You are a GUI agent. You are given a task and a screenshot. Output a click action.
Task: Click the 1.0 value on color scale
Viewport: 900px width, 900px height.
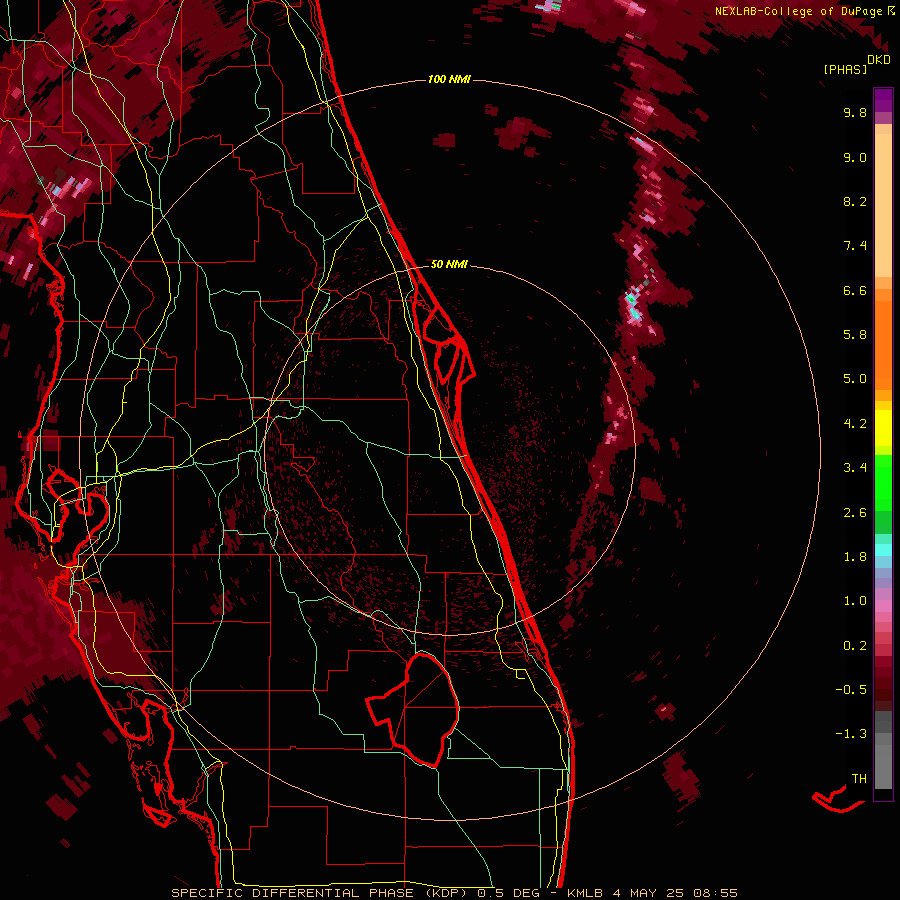[855, 601]
